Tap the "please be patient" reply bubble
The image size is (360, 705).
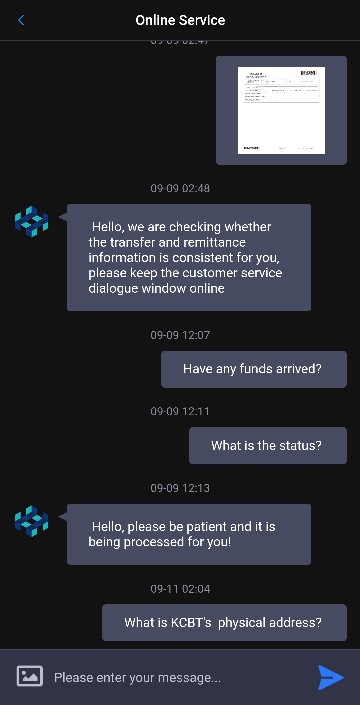[189, 534]
